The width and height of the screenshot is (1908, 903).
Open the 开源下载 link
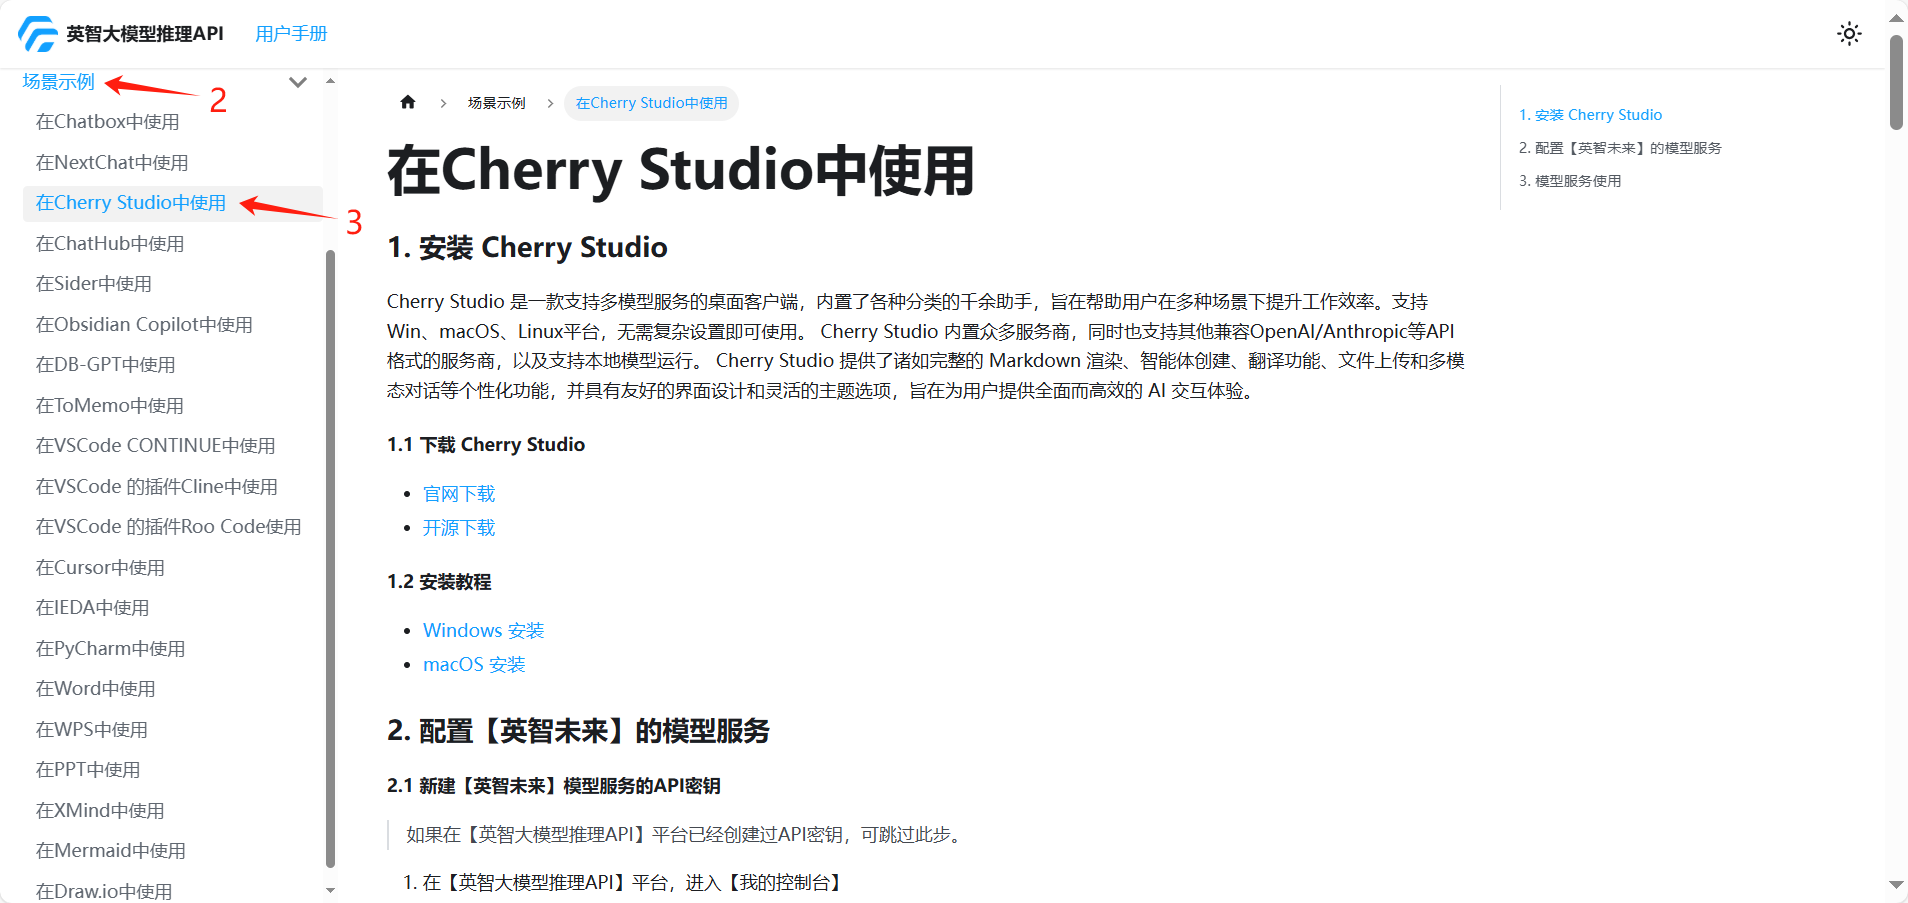tap(459, 528)
